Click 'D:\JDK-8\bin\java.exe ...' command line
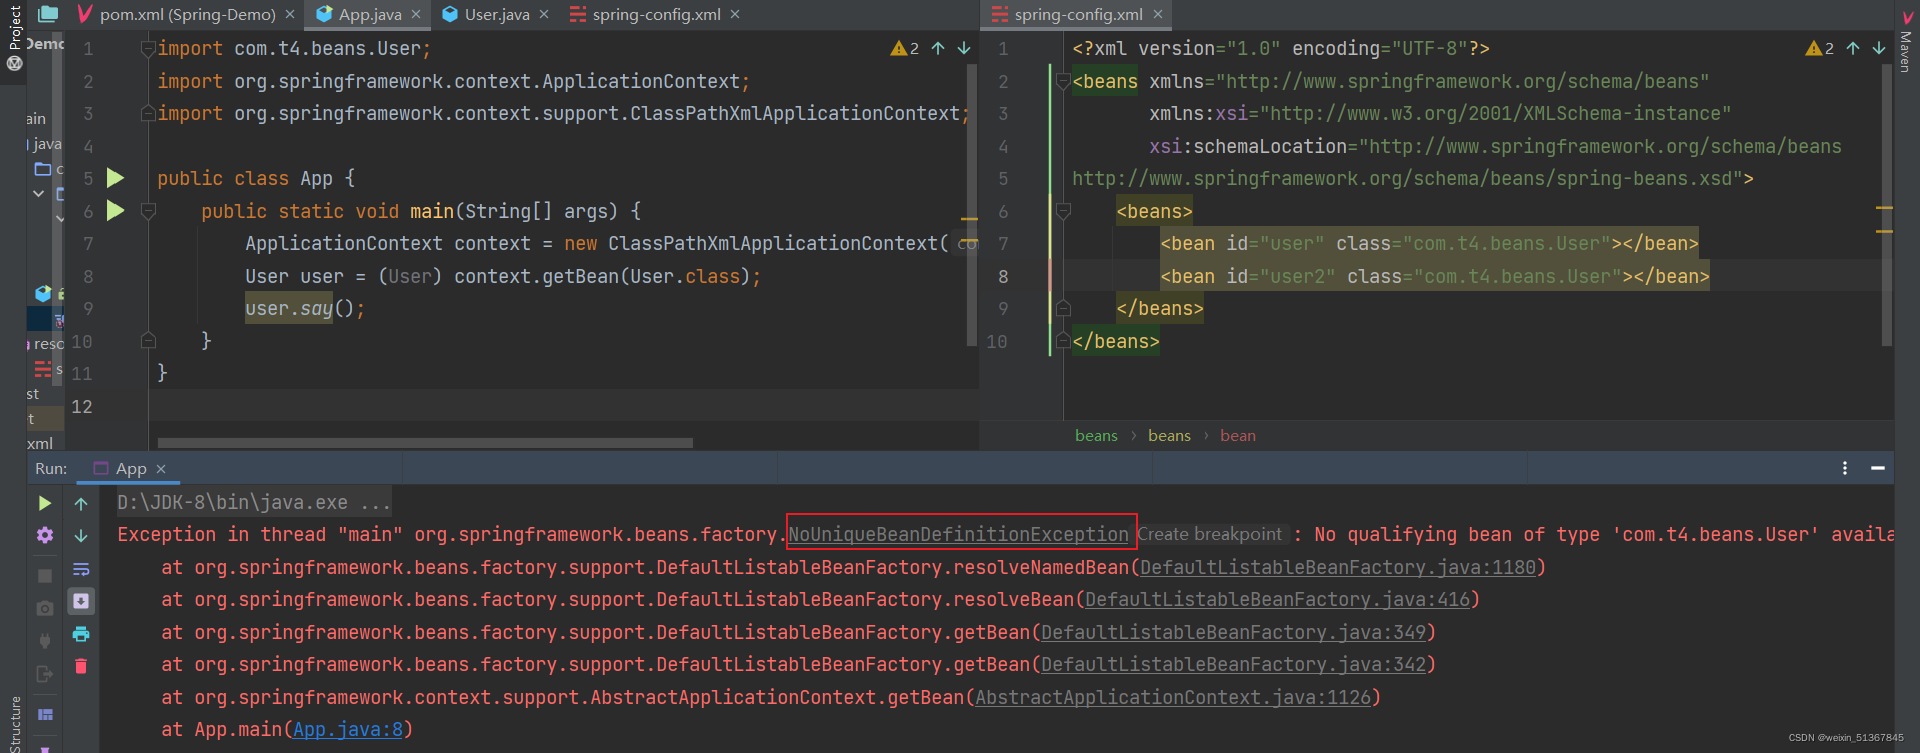 pos(254,502)
